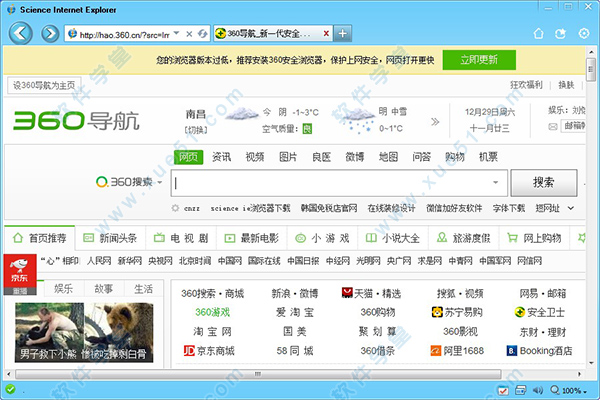Open 最新电影 category tab

(x=252, y=238)
